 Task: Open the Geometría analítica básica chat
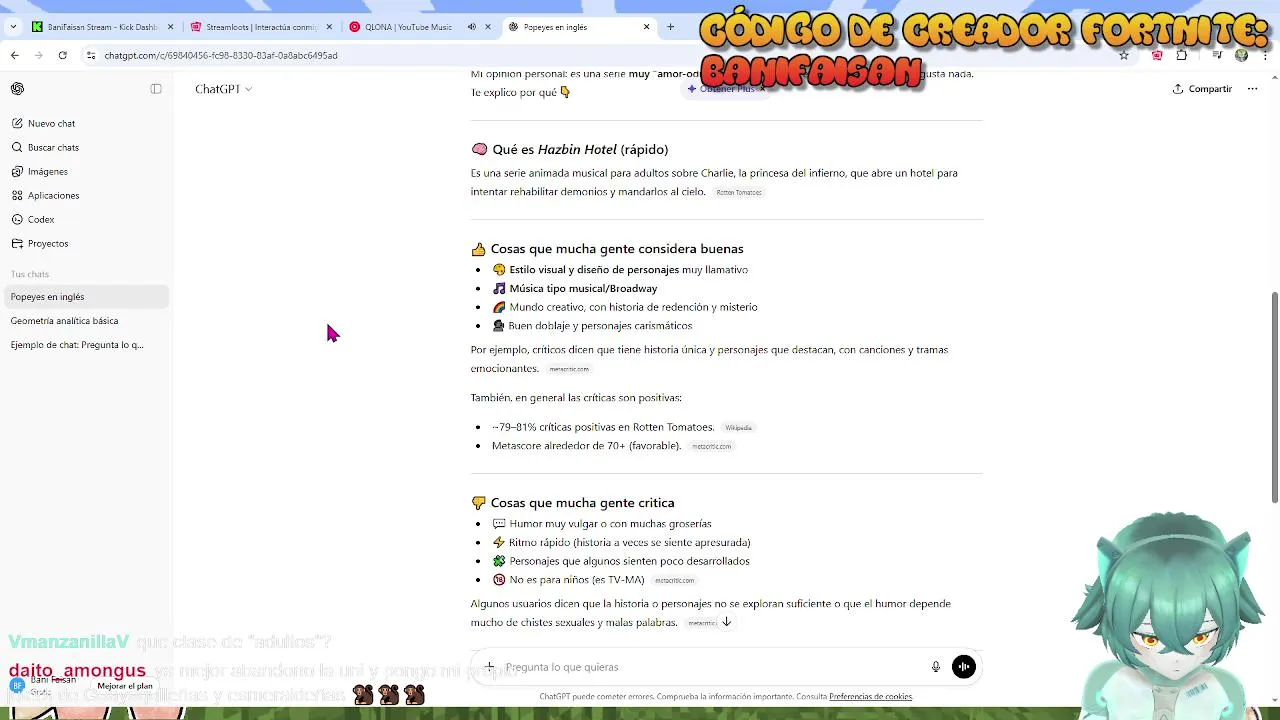pyautogui.click(x=87, y=321)
